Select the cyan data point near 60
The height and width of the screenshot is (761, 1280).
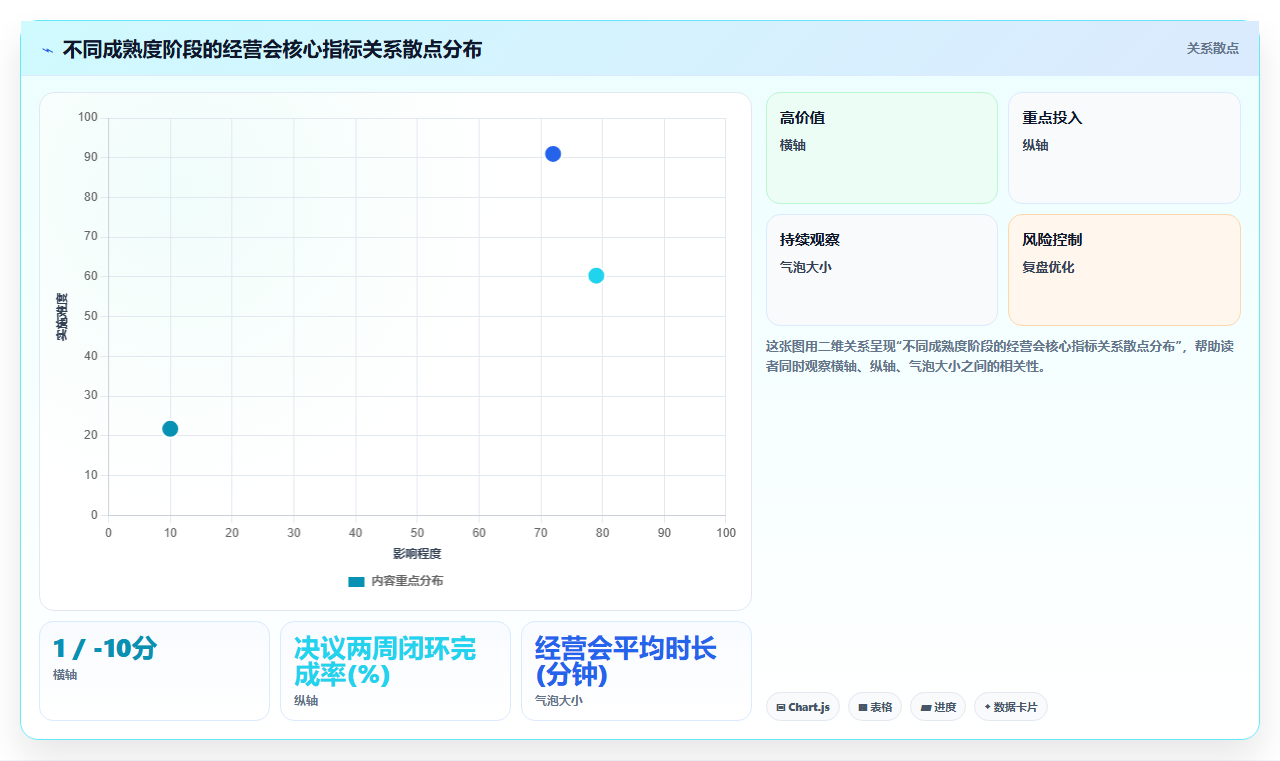pyautogui.click(x=596, y=276)
